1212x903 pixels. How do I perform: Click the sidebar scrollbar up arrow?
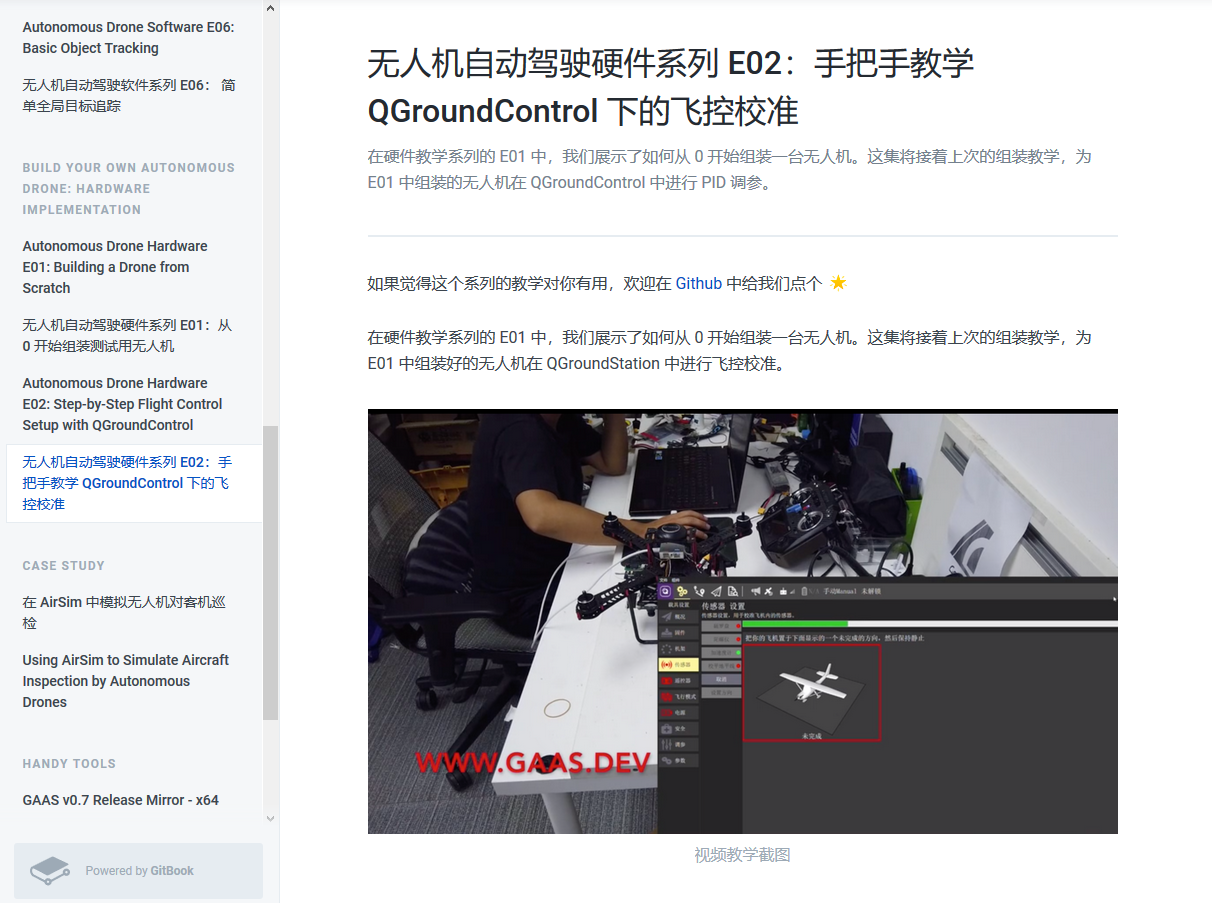point(270,8)
